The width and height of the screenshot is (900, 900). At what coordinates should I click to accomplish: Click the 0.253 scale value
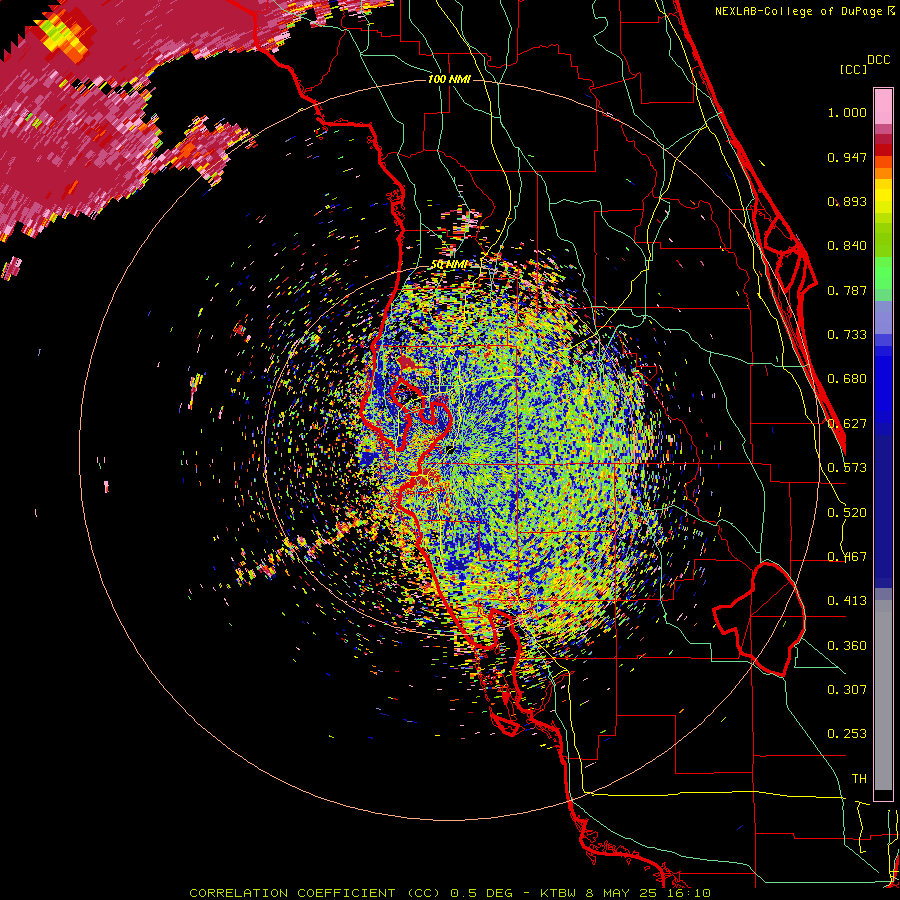coord(847,734)
